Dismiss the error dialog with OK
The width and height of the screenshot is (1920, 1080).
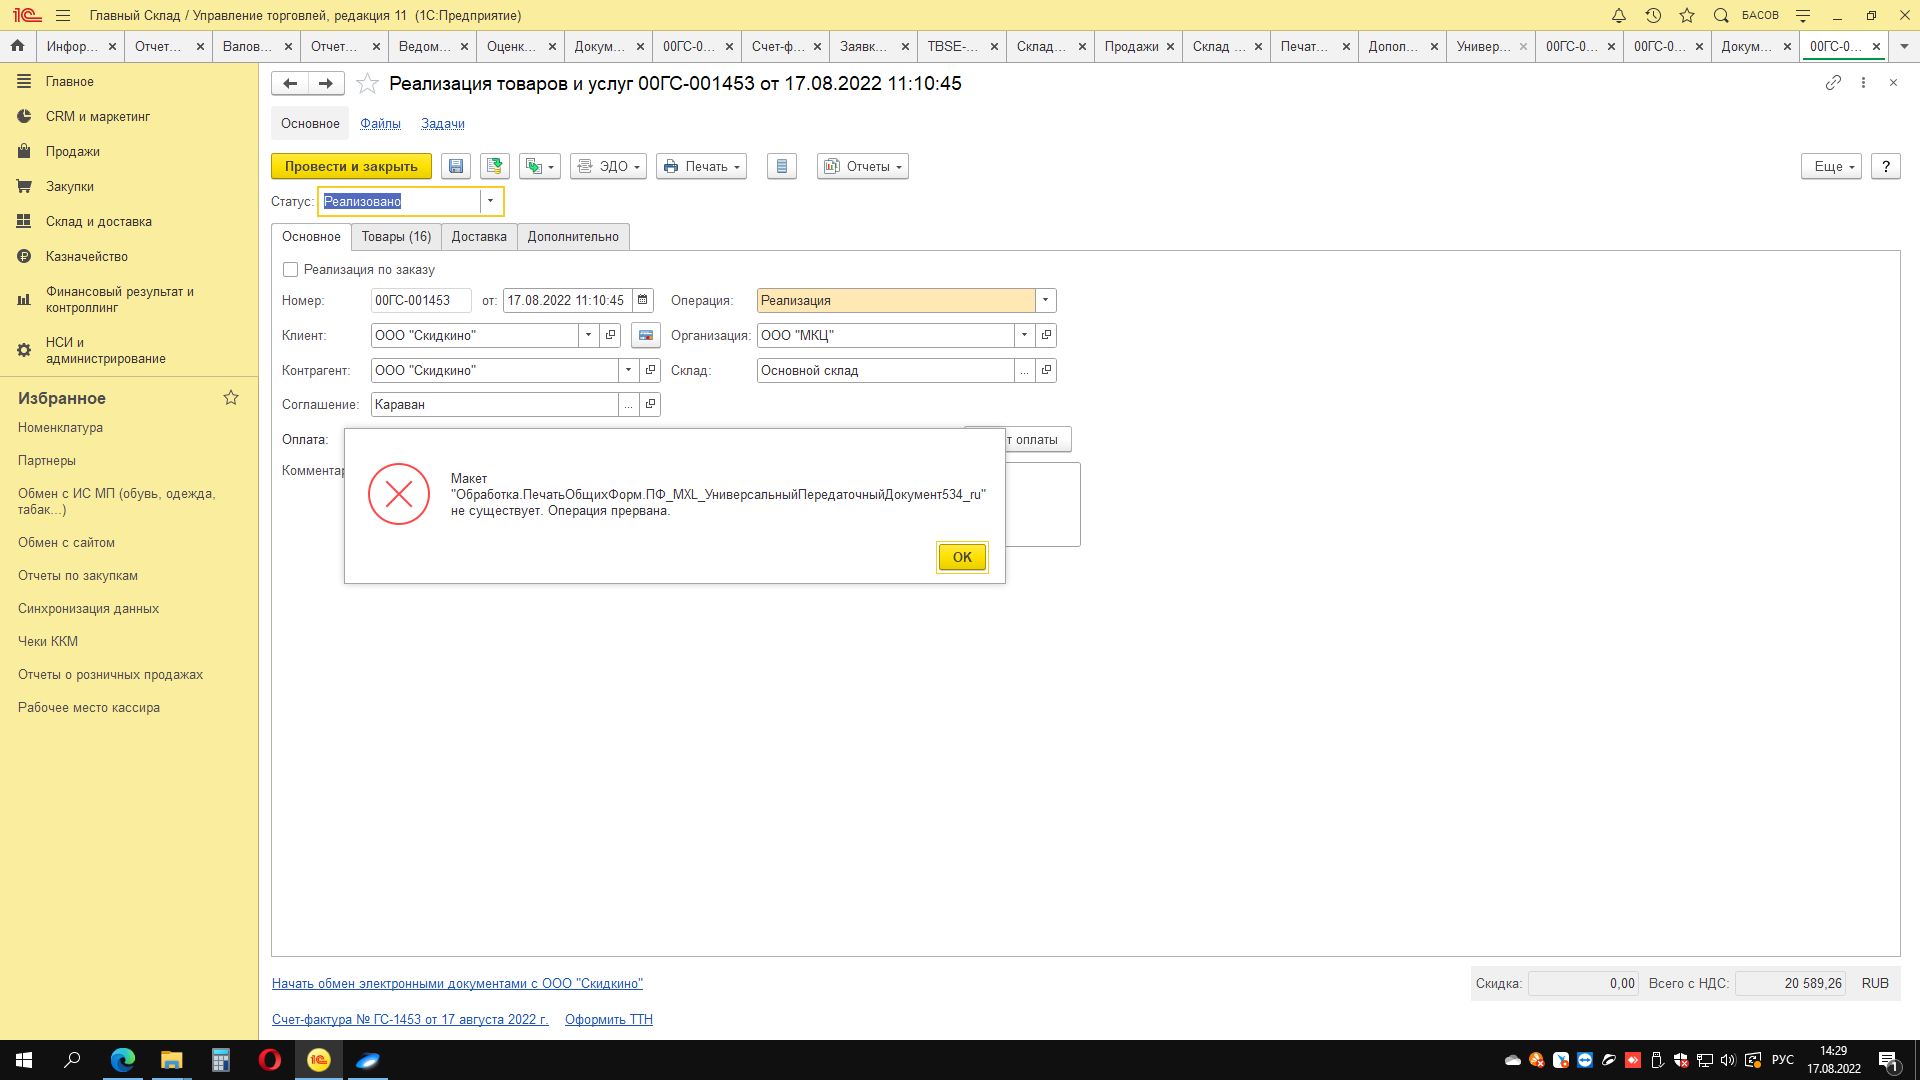[x=962, y=557]
